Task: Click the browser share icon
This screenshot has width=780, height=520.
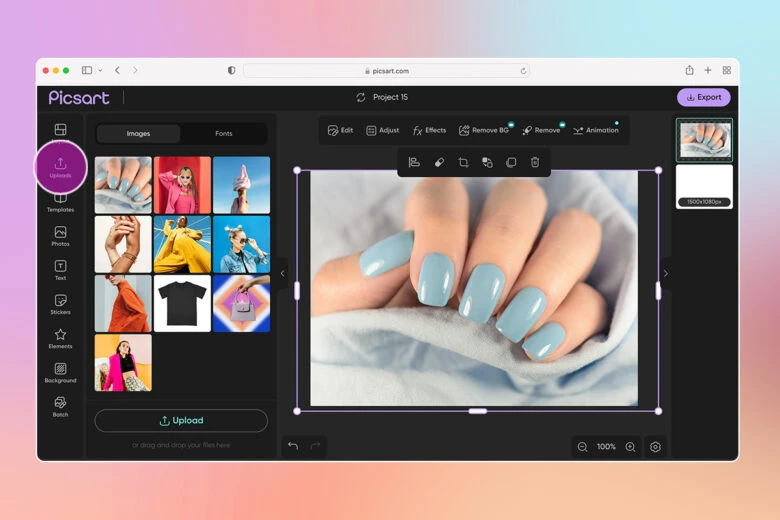Action: (689, 70)
